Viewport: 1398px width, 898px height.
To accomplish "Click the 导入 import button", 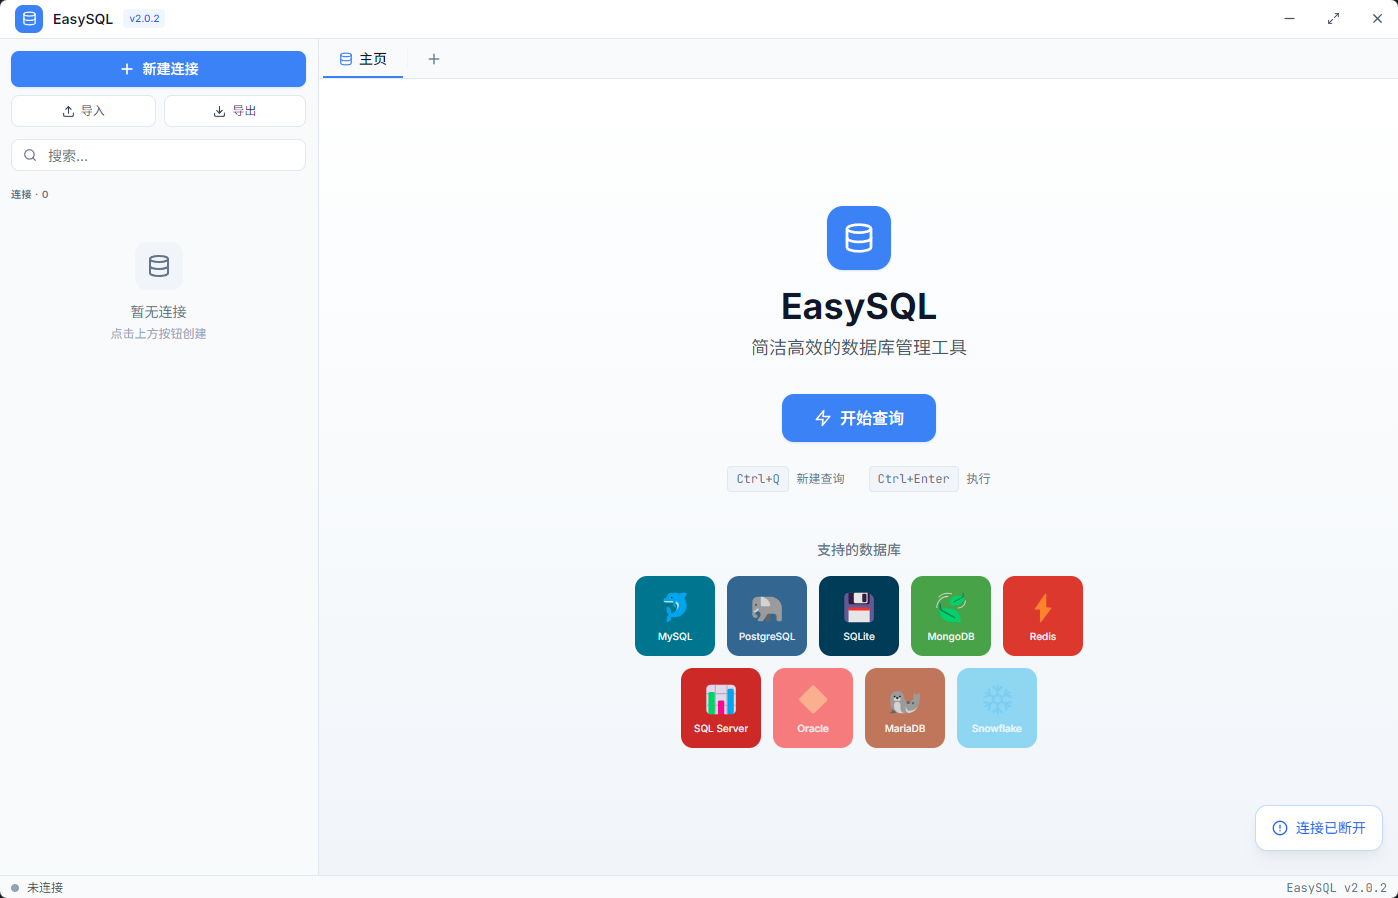I will tap(83, 111).
